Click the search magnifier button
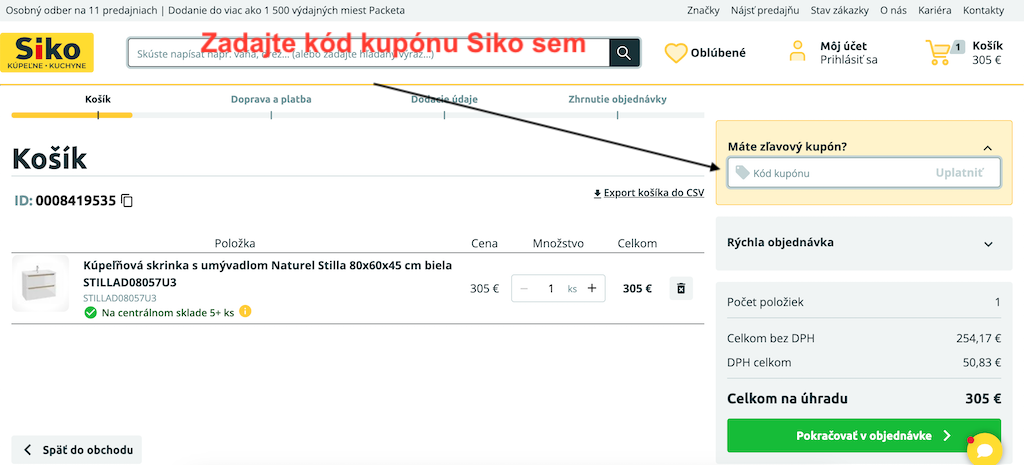Viewport: 1024px width, 465px height. pyautogui.click(x=624, y=52)
